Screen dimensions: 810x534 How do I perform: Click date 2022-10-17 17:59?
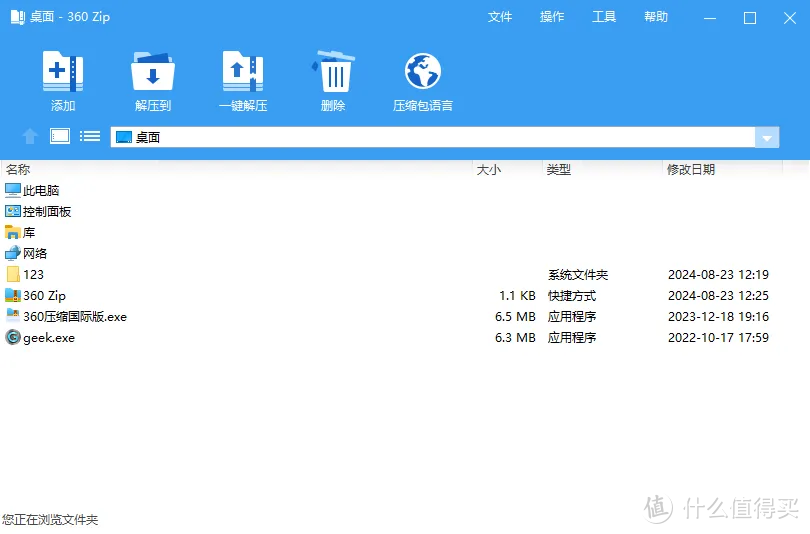pyautogui.click(x=719, y=338)
